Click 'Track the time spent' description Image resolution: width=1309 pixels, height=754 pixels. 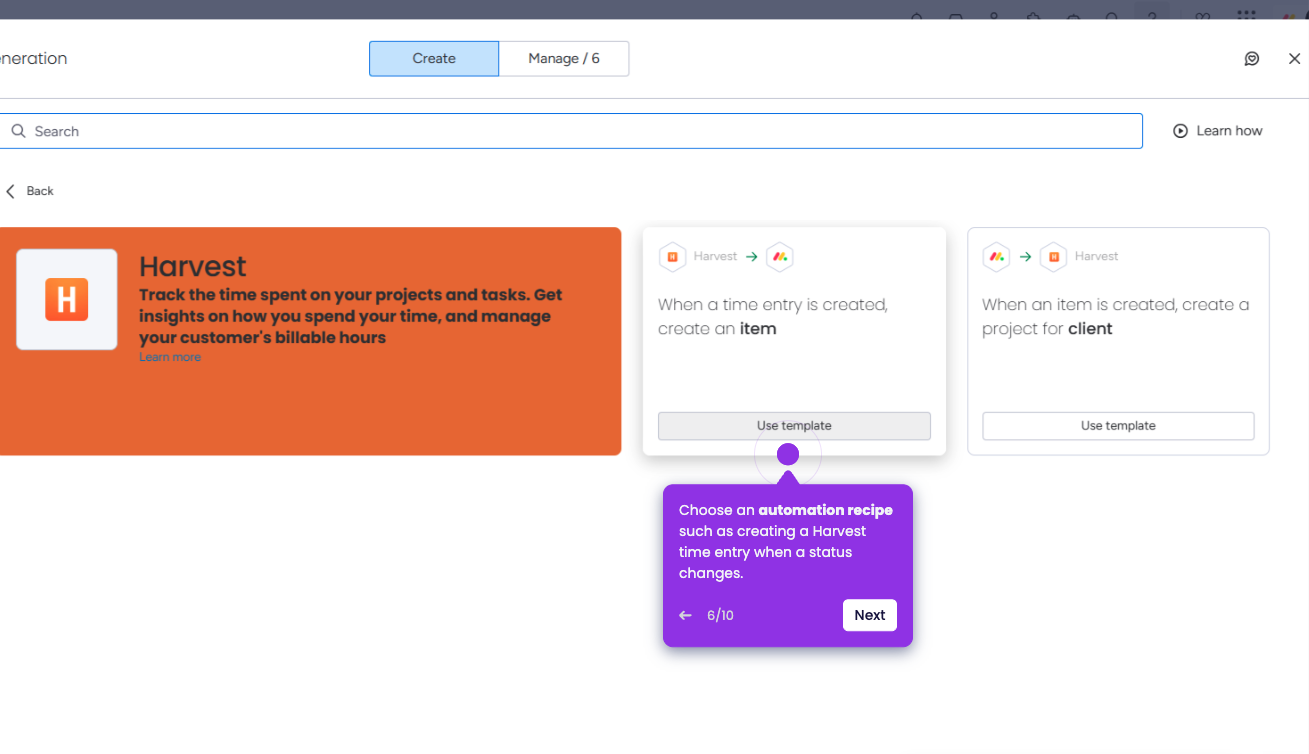coord(351,316)
